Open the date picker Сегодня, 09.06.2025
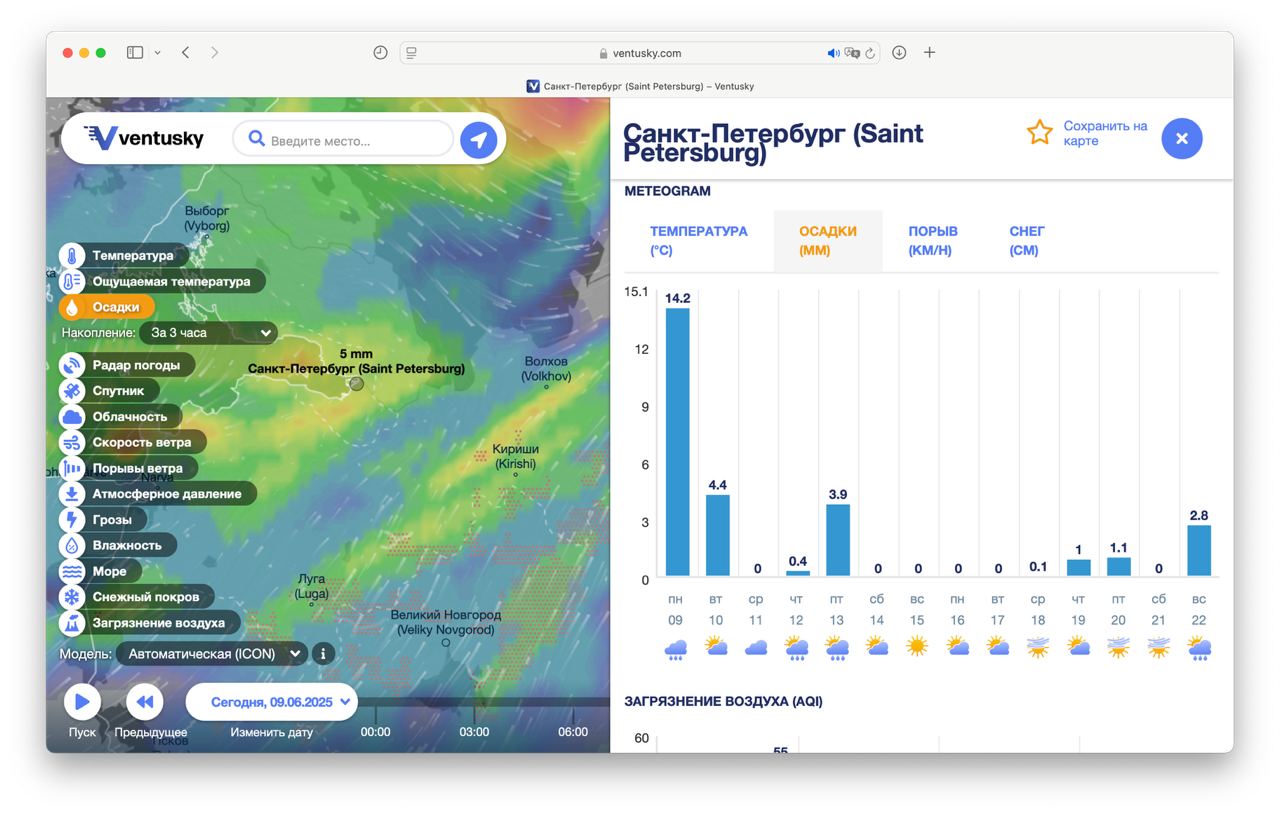The width and height of the screenshot is (1280, 814). pyautogui.click(x=271, y=702)
